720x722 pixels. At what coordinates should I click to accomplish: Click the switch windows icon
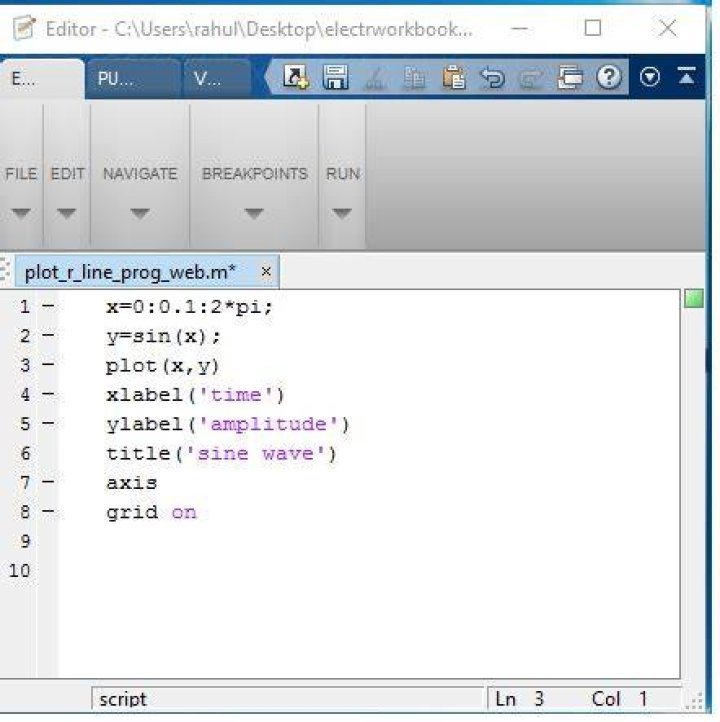[570, 77]
